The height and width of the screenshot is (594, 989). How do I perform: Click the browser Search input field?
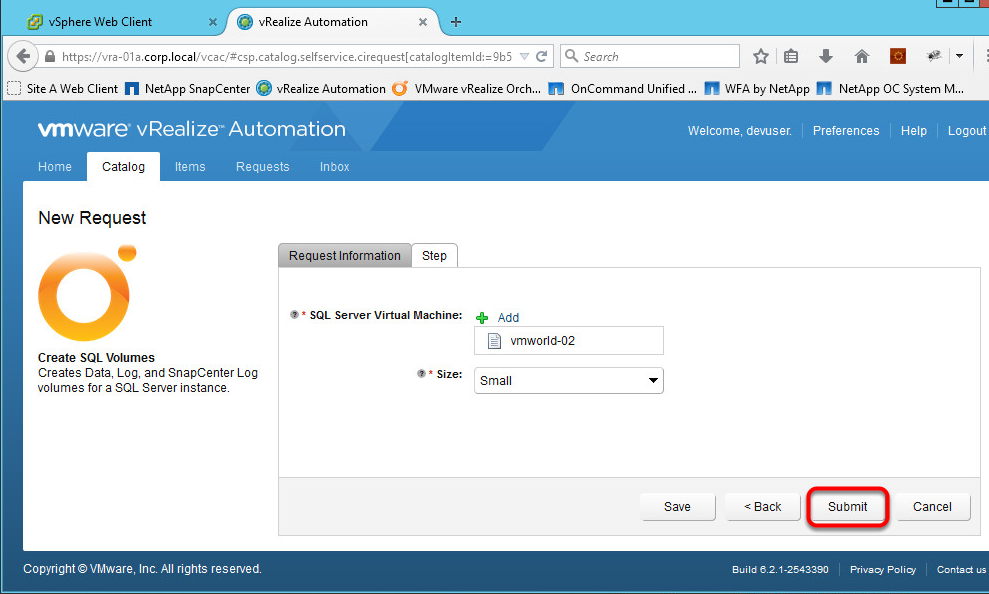[x=650, y=56]
